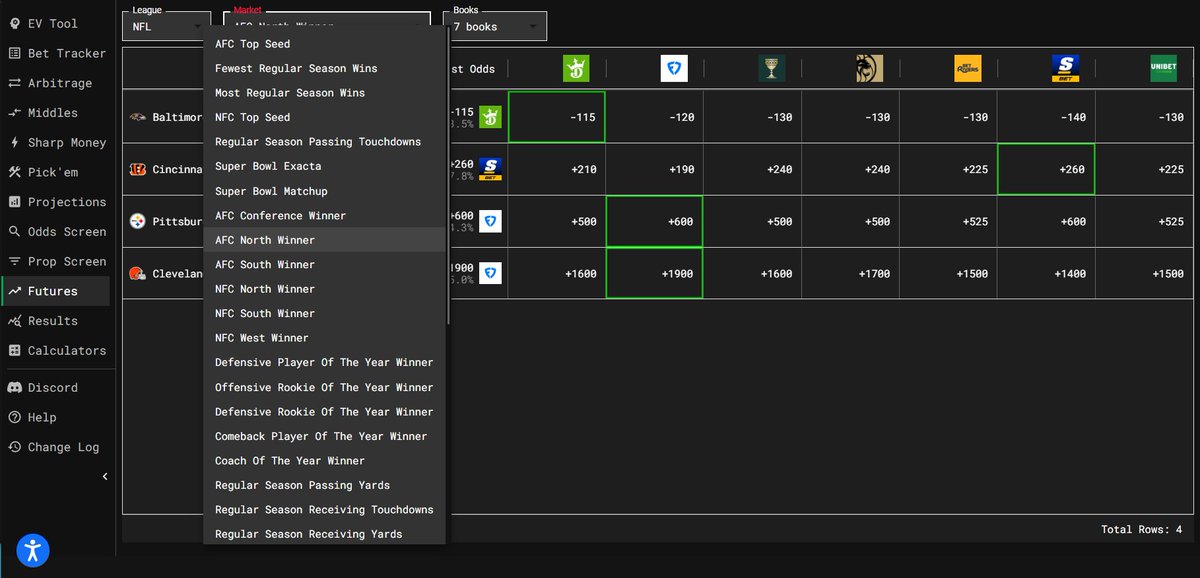Click the Unibet column logo
The width and height of the screenshot is (1200, 578).
(x=1163, y=68)
